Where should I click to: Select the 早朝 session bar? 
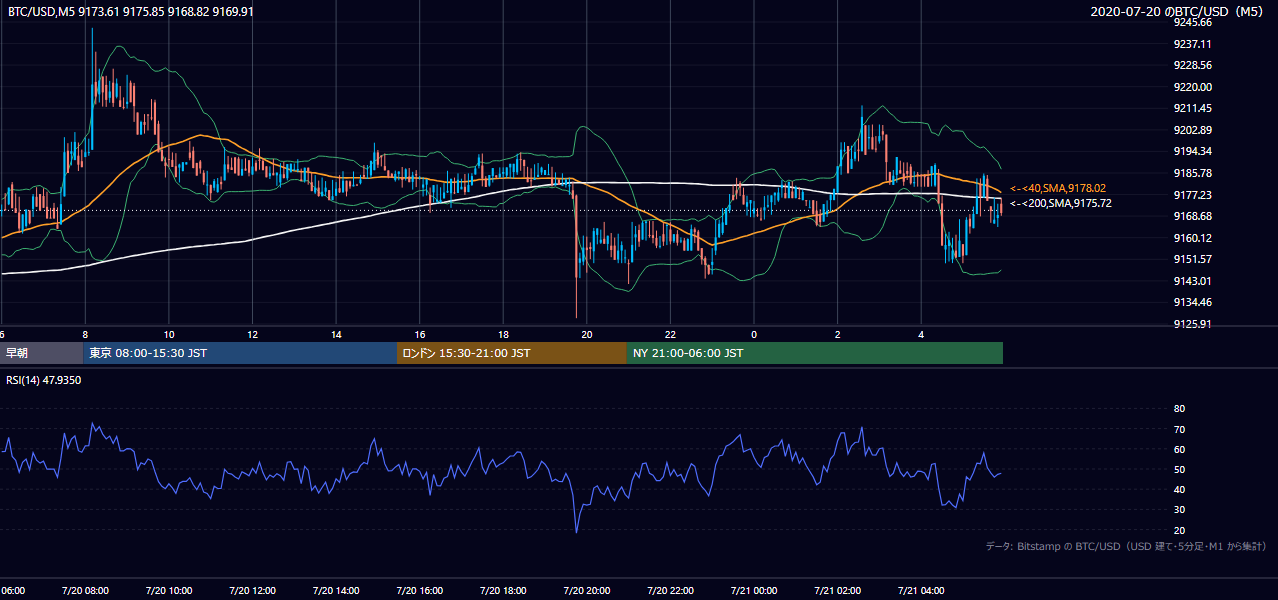41,353
